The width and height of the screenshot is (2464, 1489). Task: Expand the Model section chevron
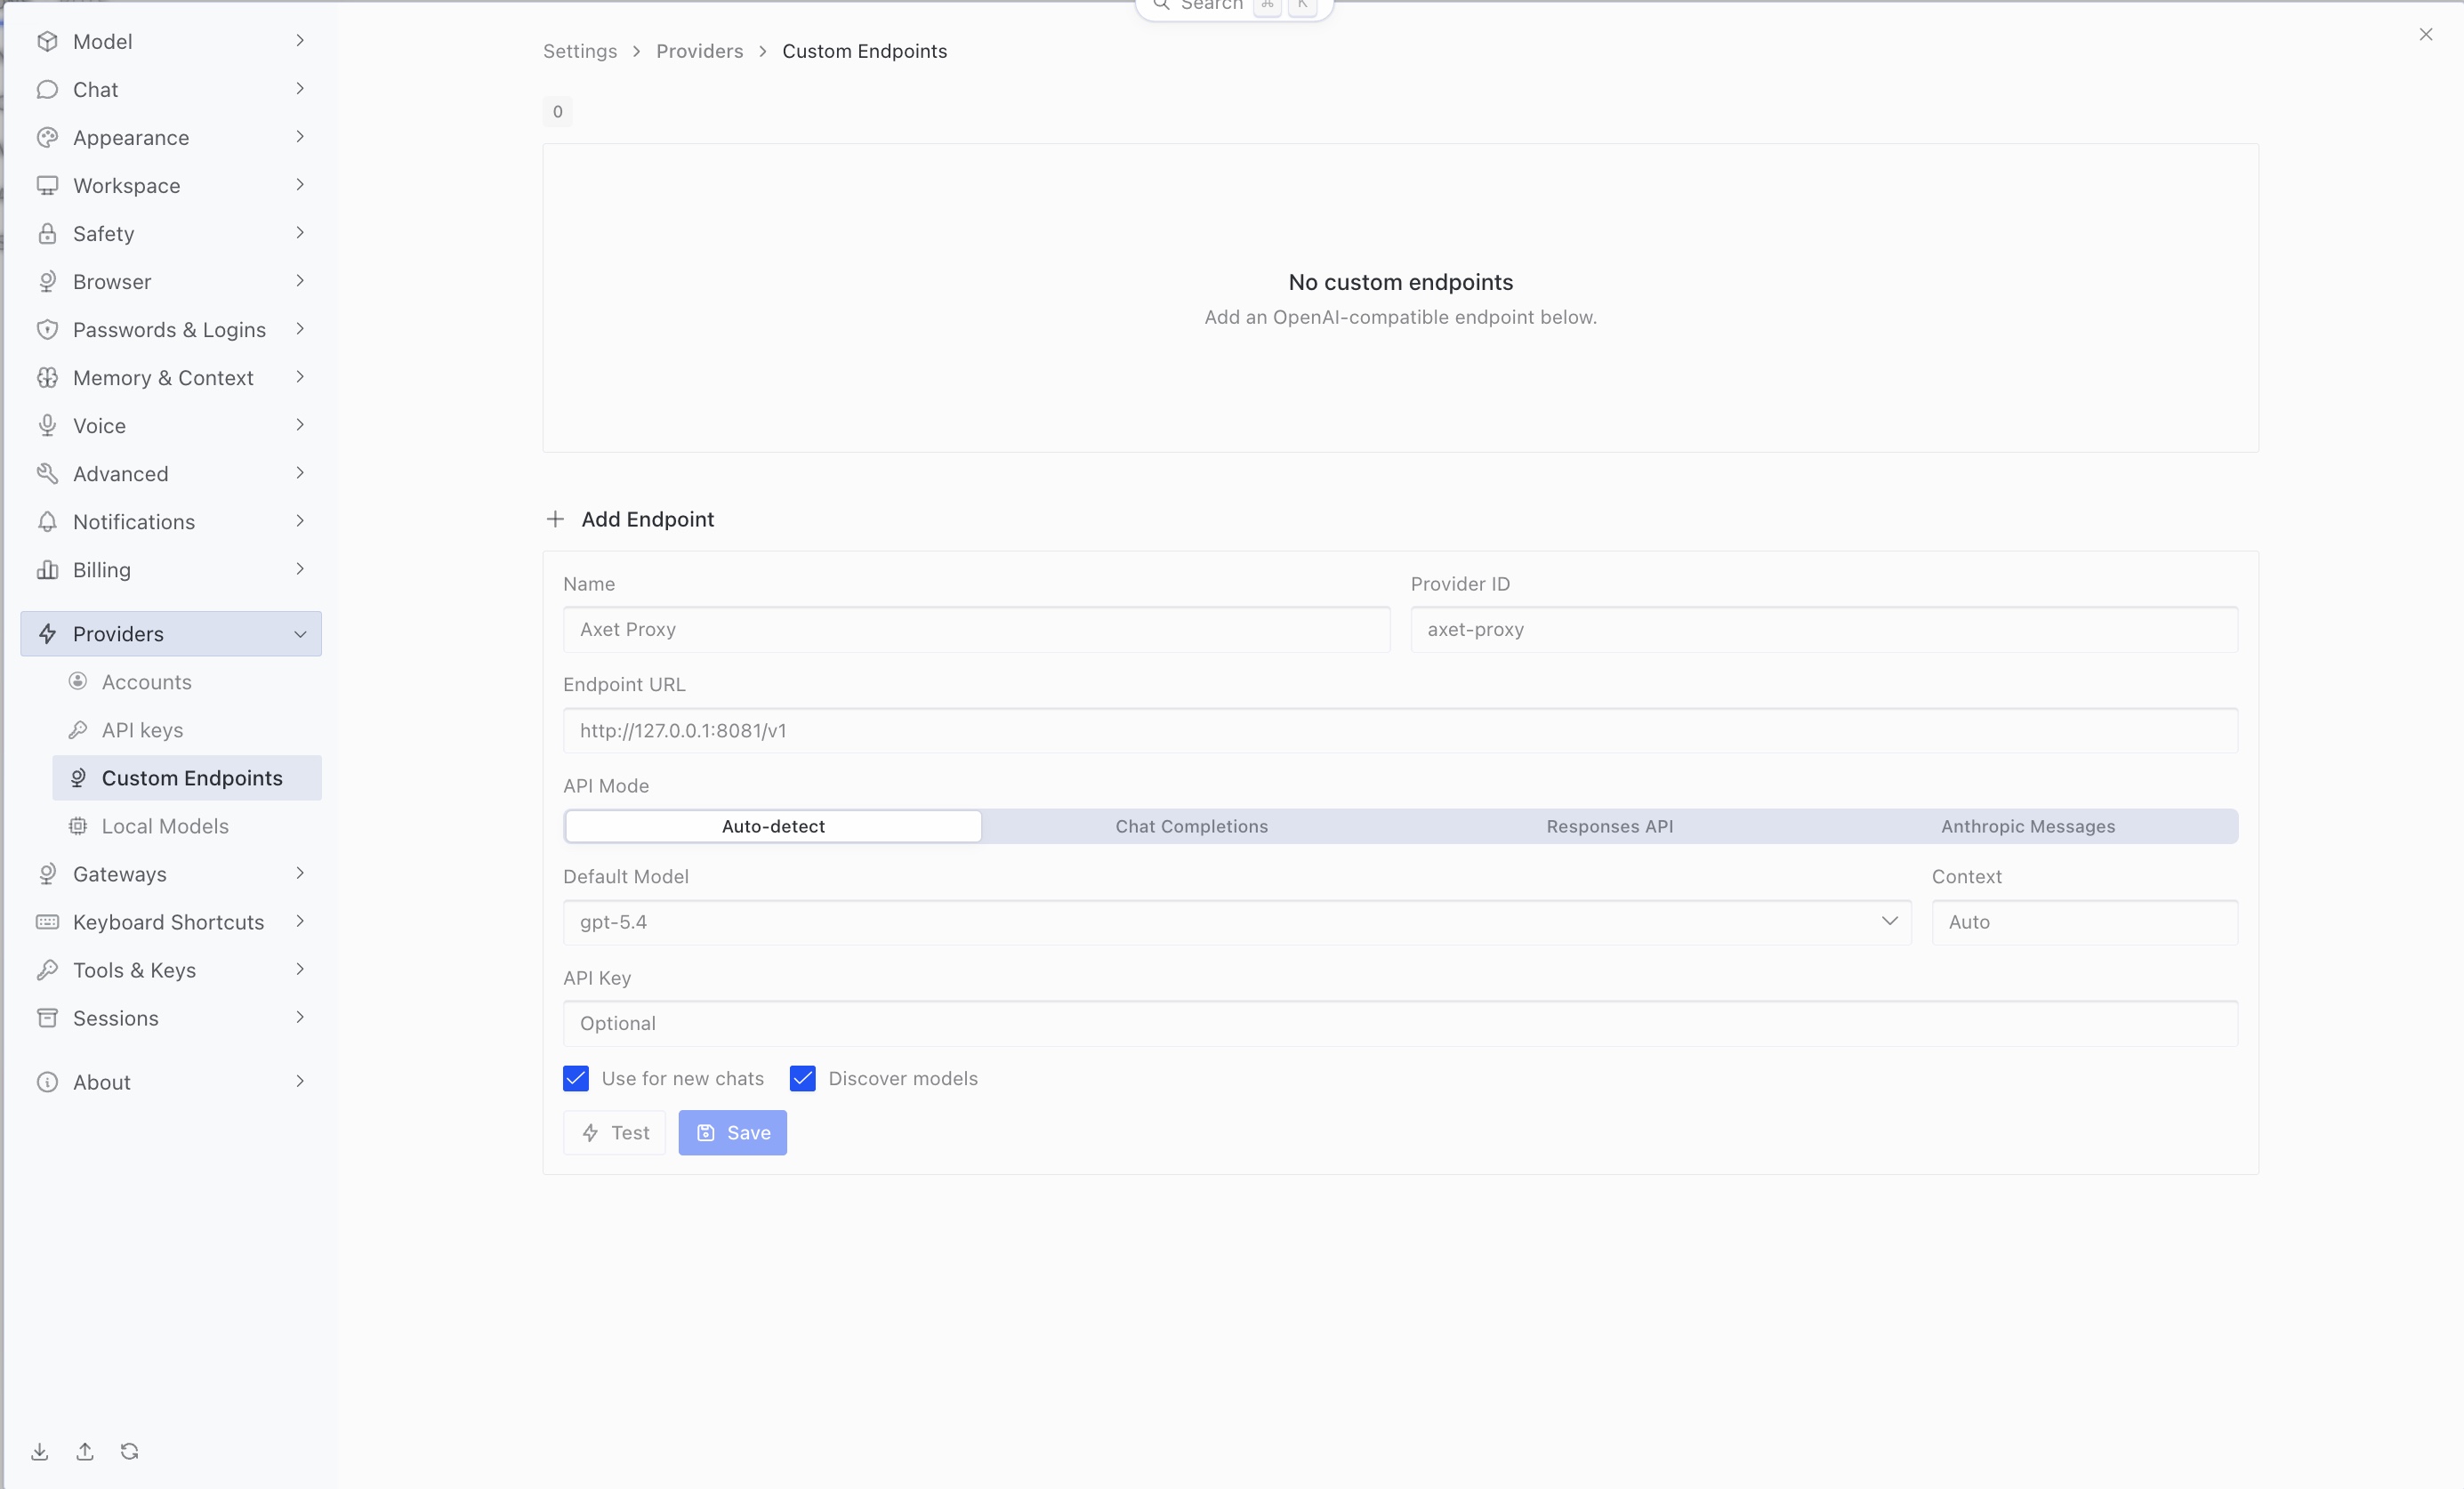(300, 41)
